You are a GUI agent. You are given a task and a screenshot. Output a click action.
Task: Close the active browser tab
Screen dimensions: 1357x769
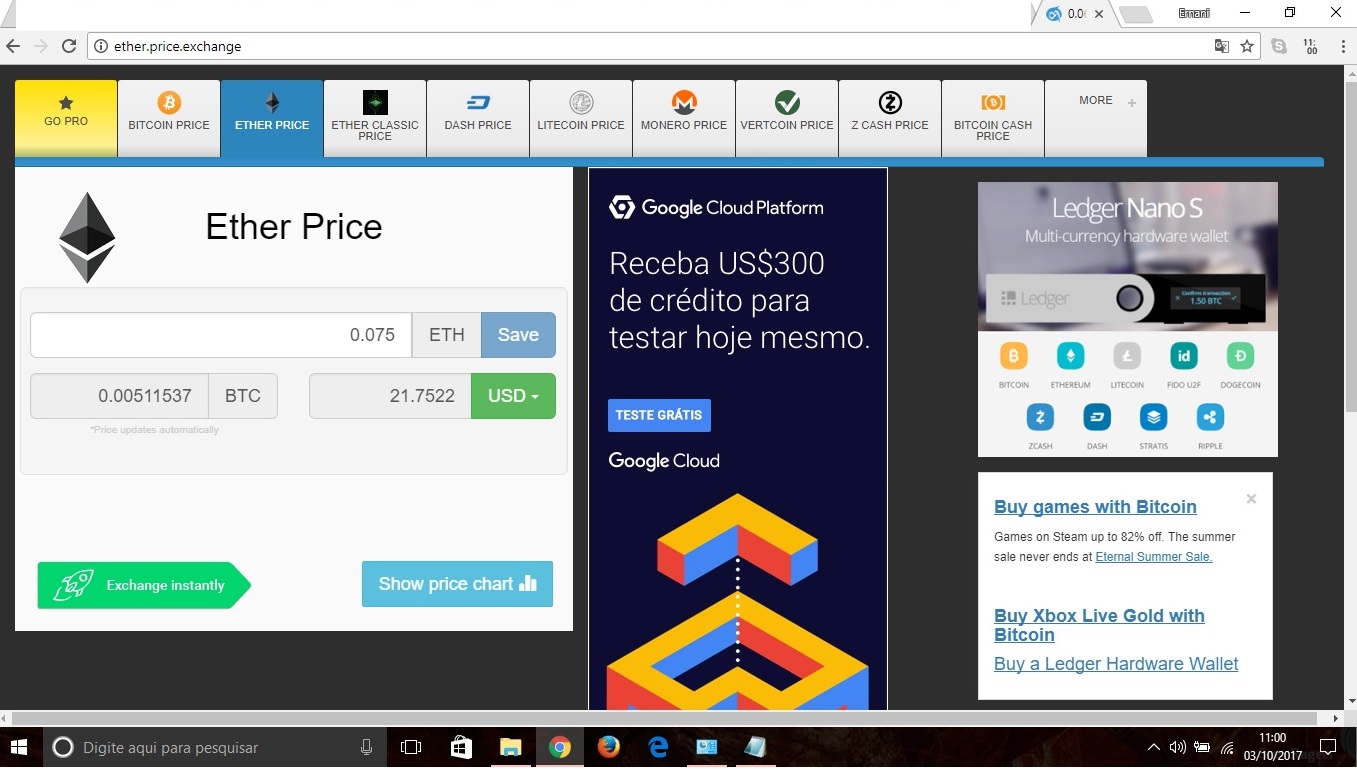pyautogui.click(x=1099, y=14)
